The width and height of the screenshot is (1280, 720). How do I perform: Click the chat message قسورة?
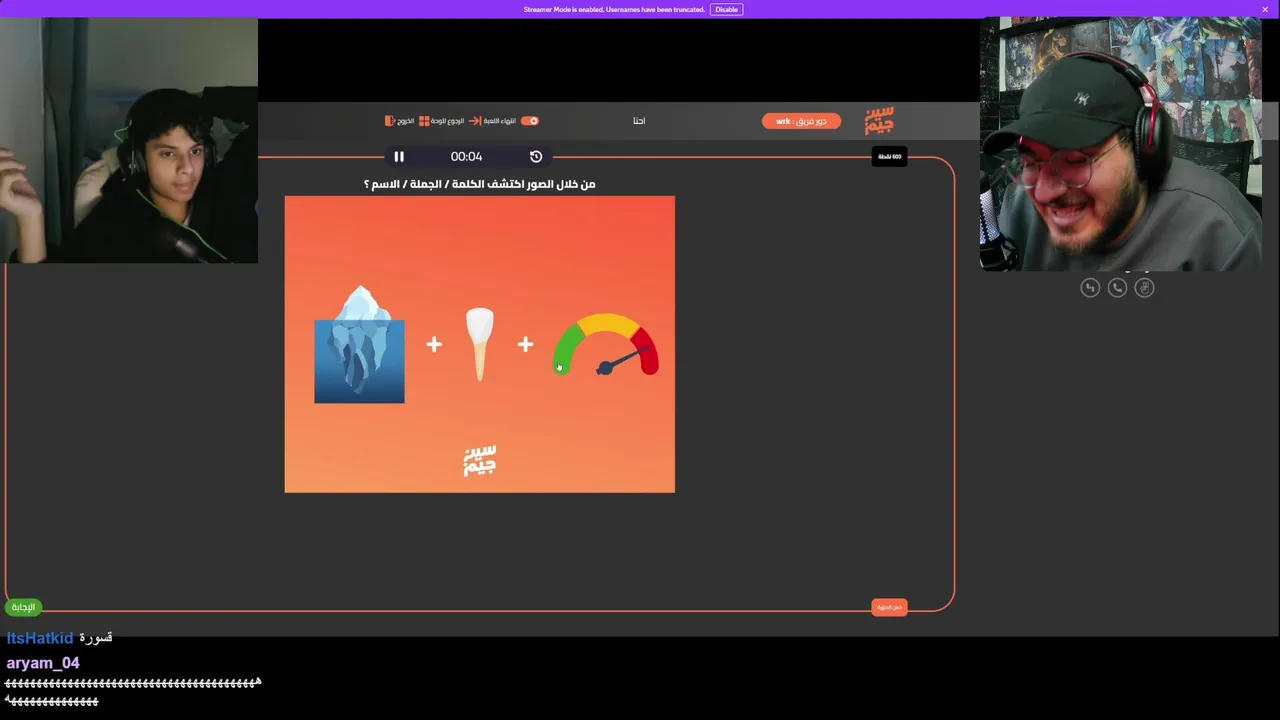(96, 638)
